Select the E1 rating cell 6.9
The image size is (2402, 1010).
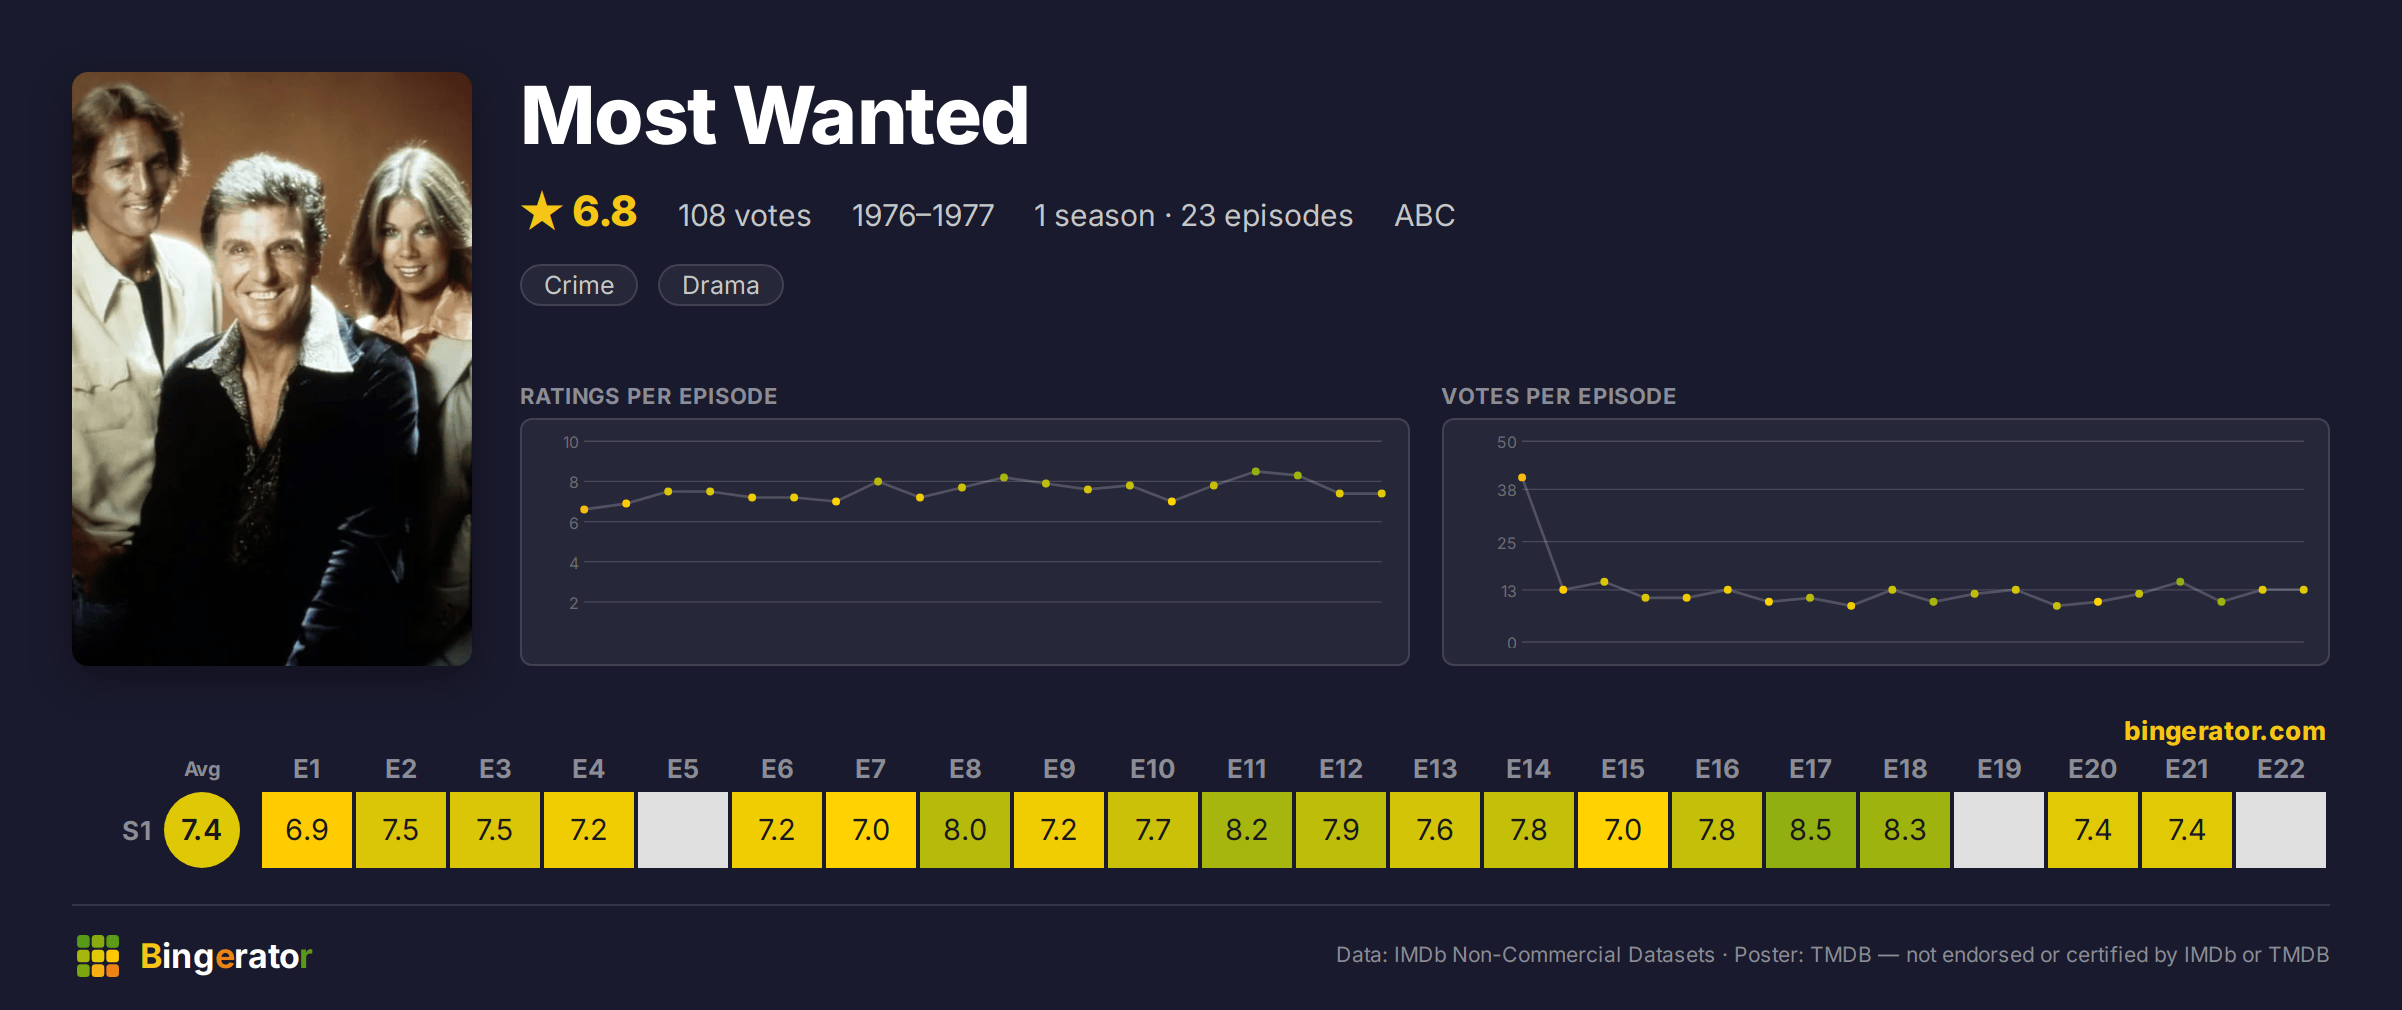click(307, 830)
